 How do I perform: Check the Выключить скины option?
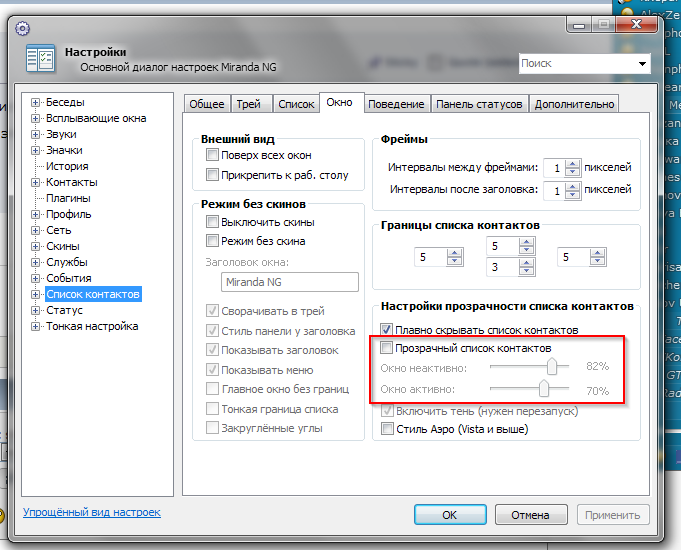[x=212, y=221]
